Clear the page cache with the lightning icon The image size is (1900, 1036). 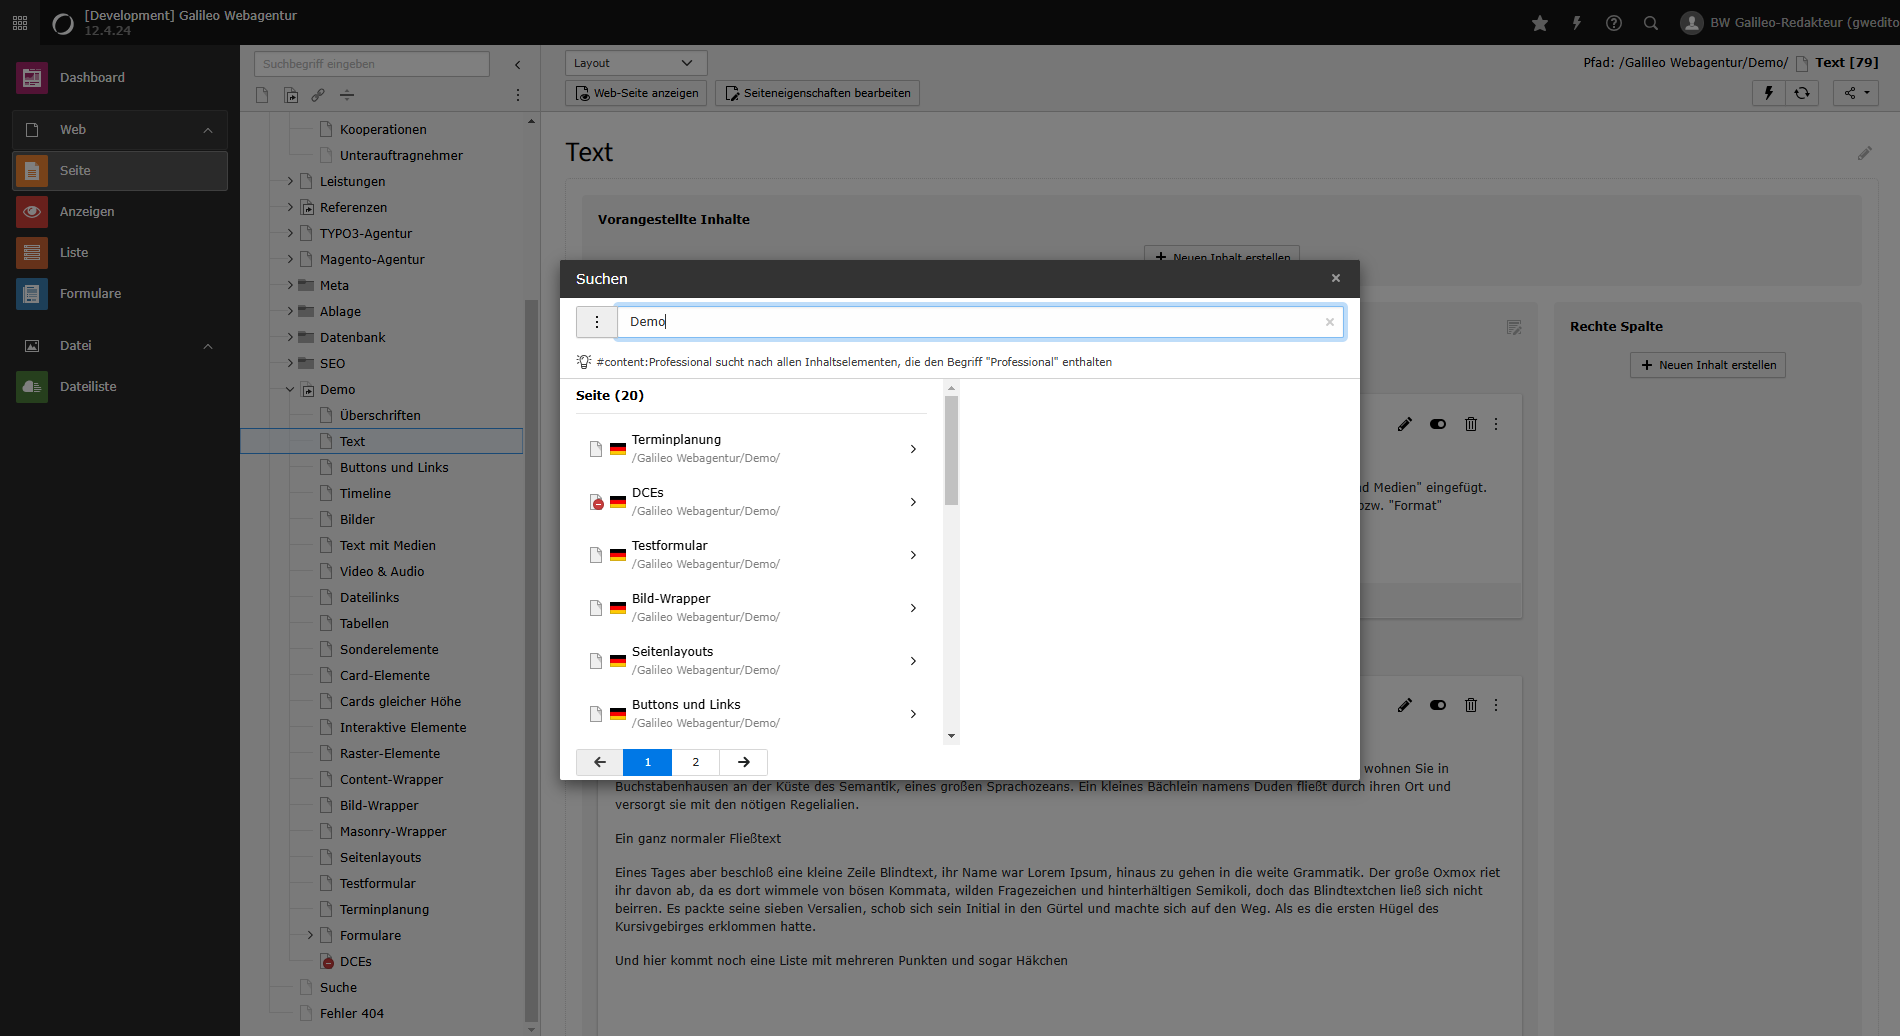(1768, 93)
